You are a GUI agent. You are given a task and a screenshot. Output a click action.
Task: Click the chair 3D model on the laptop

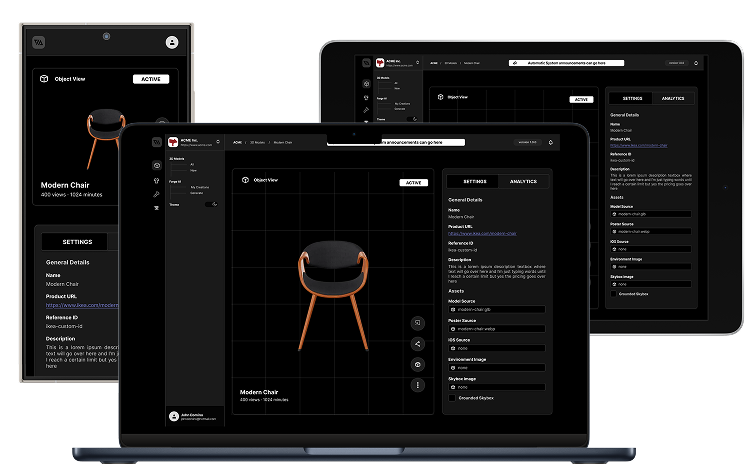coord(333,295)
